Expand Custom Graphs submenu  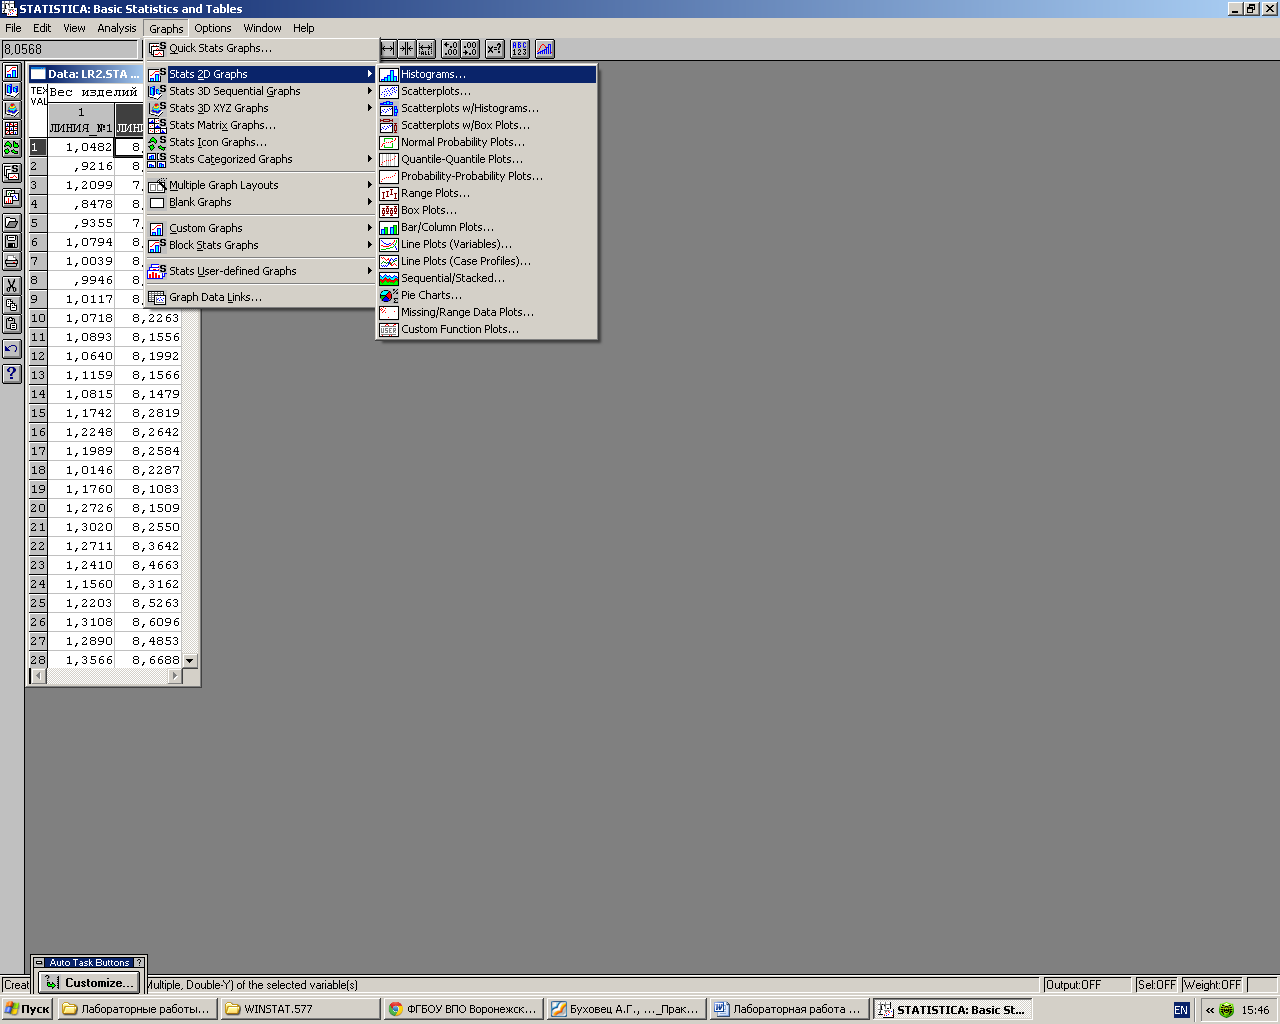coord(261,228)
